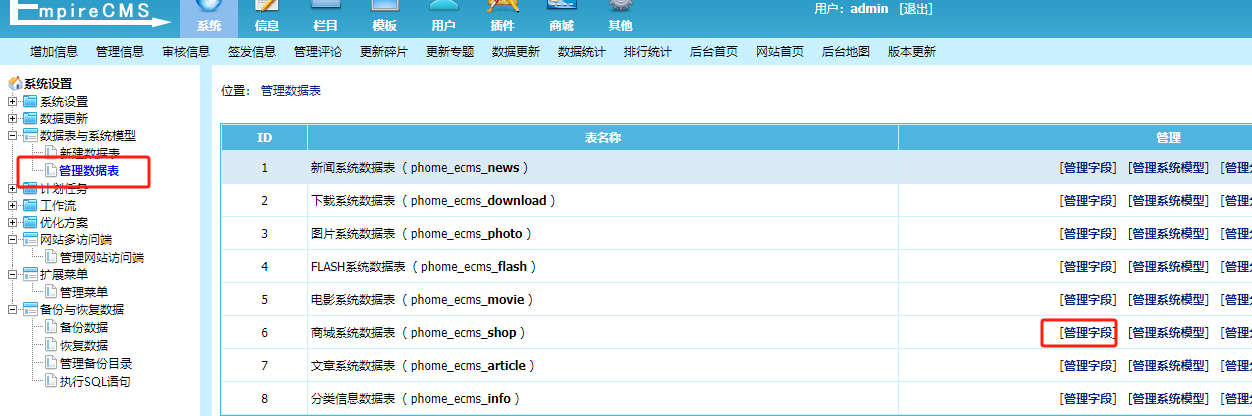Open 管理字段 for phome_ecms_article table
The width and height of the screenshot is (1252, 416).
coord(1088,366)
